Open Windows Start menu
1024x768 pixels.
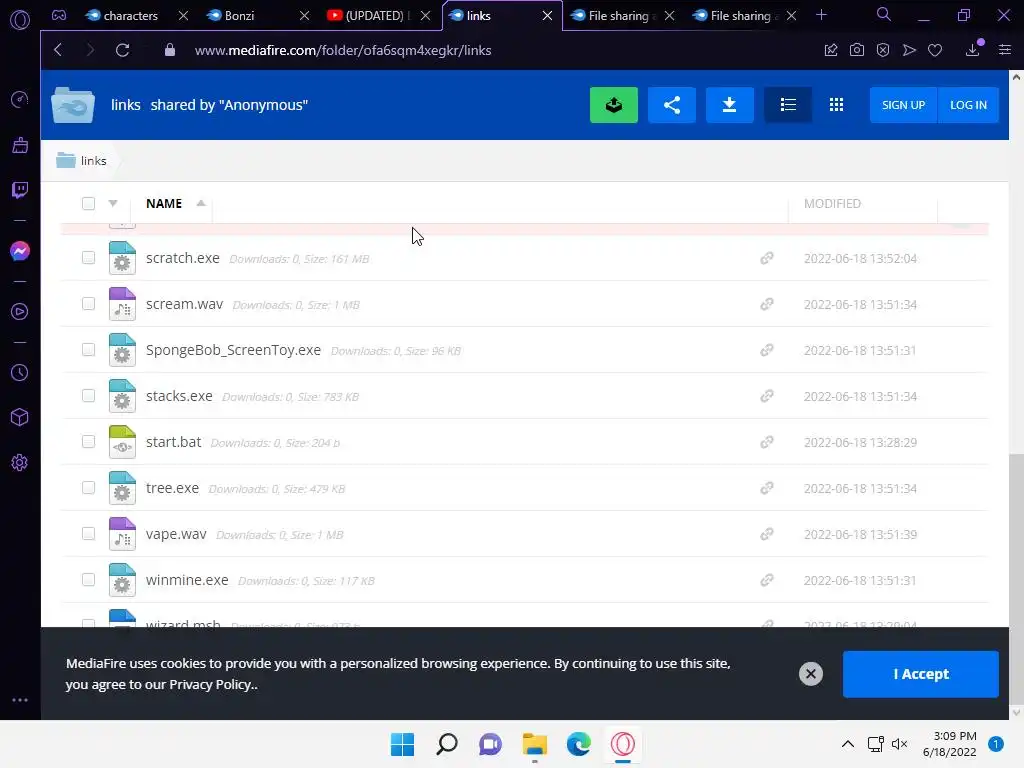(402, 744)
